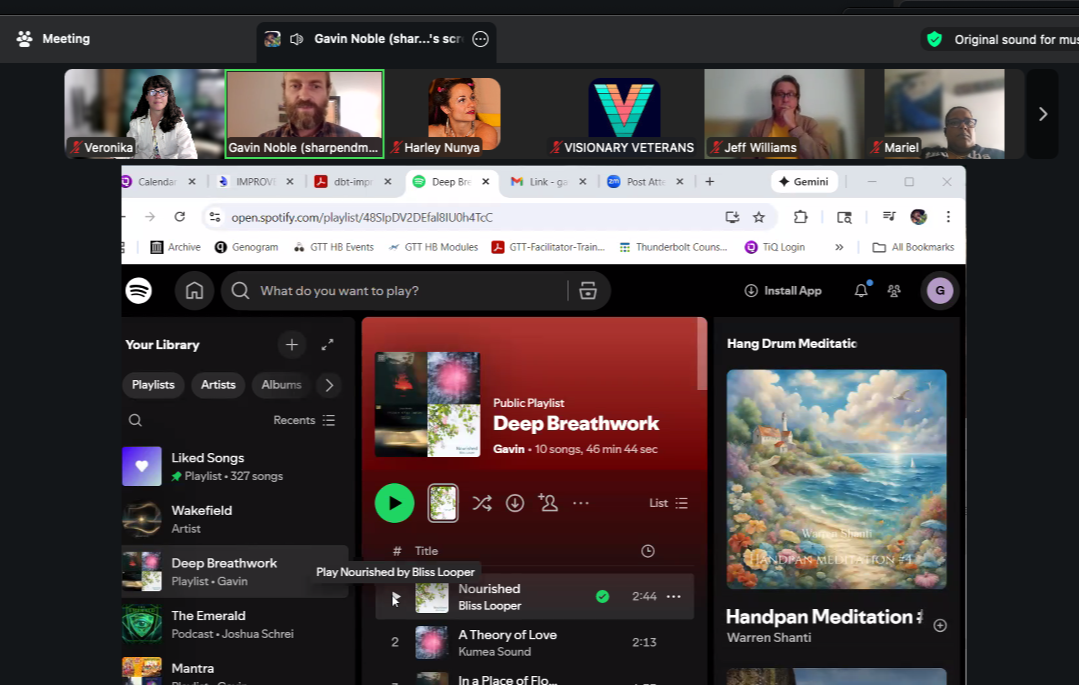This screenshot has height=685, width=1079.
Task: Reload the browser page
Action: point(180,217)
